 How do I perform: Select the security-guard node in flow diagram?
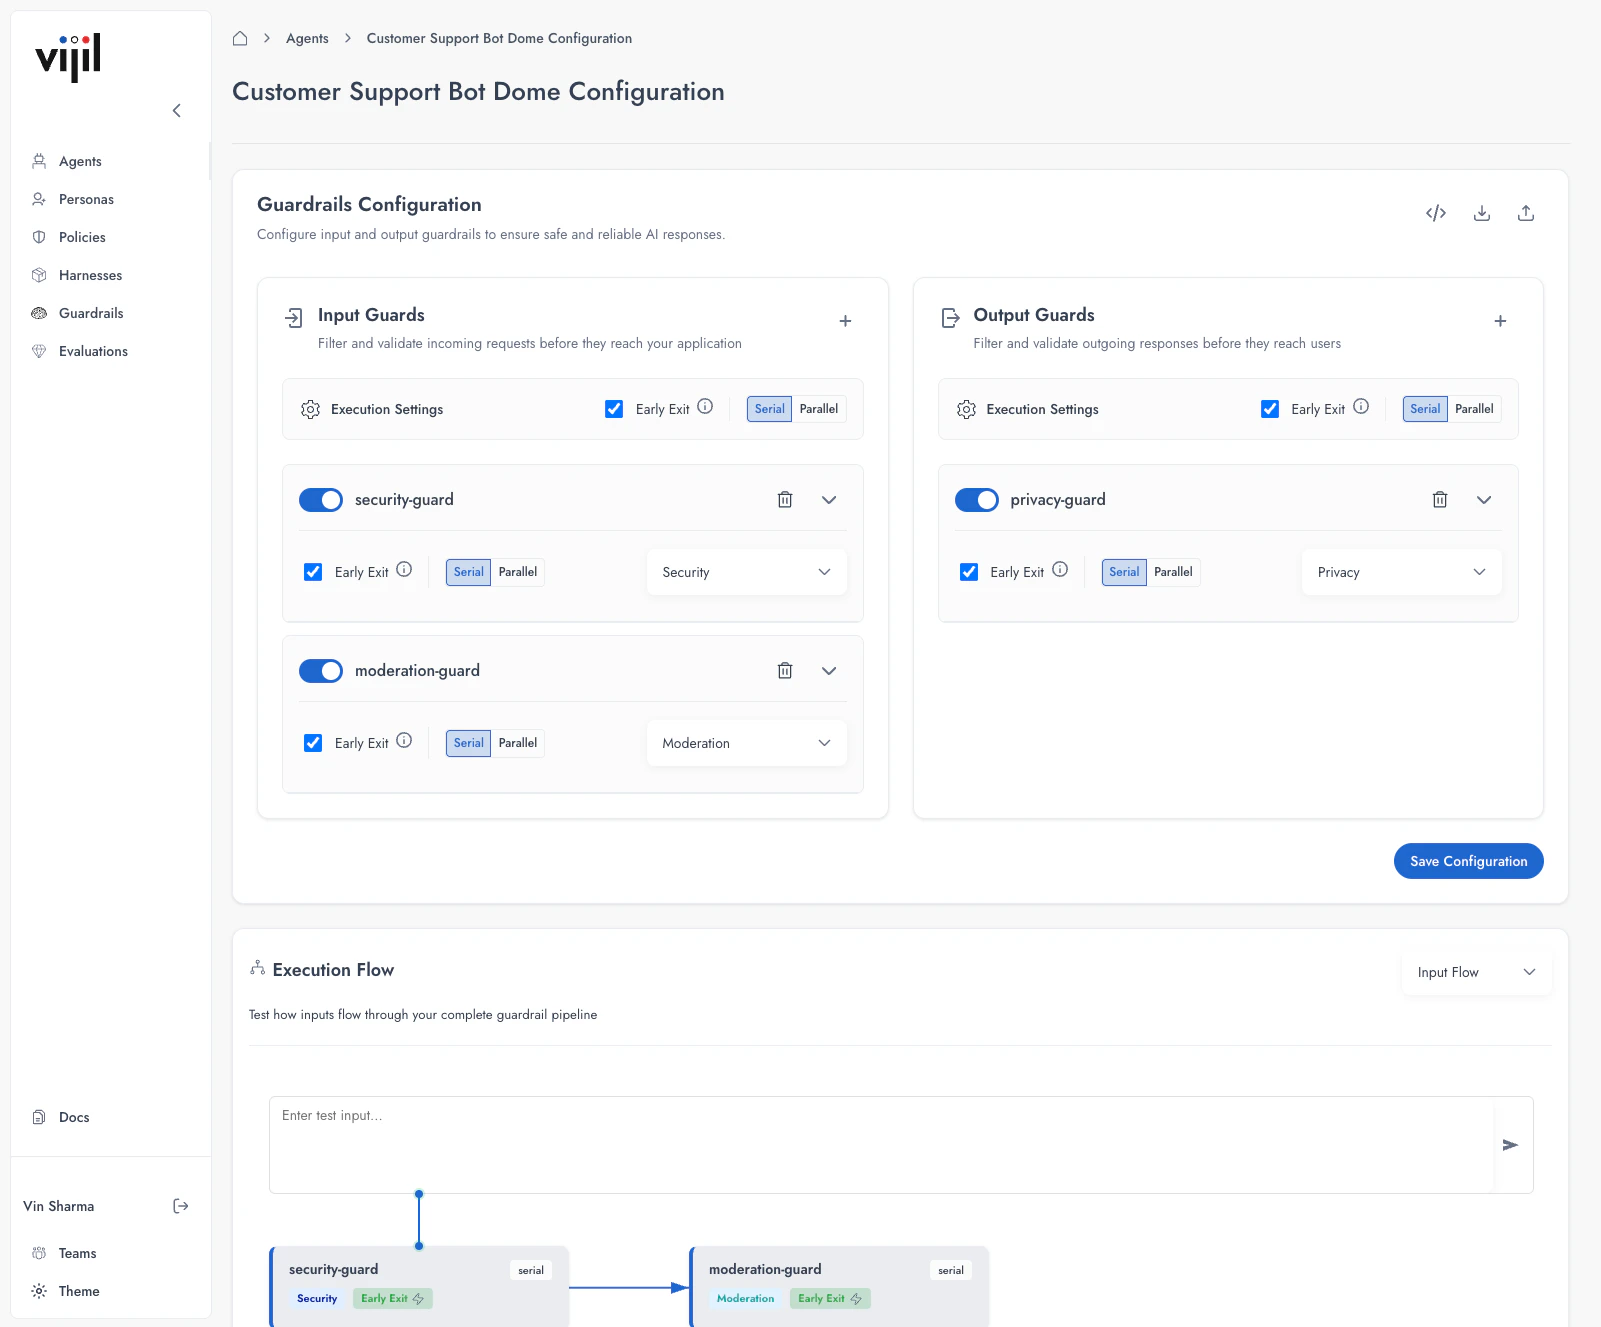[419, 1286]
